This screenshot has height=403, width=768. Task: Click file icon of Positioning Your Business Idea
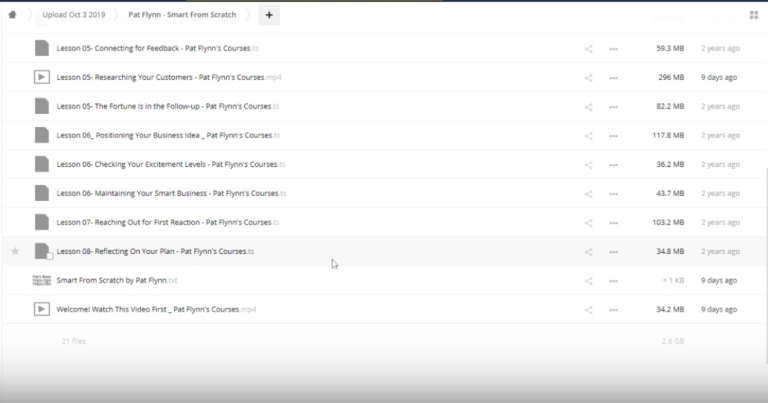coord(42,135)
